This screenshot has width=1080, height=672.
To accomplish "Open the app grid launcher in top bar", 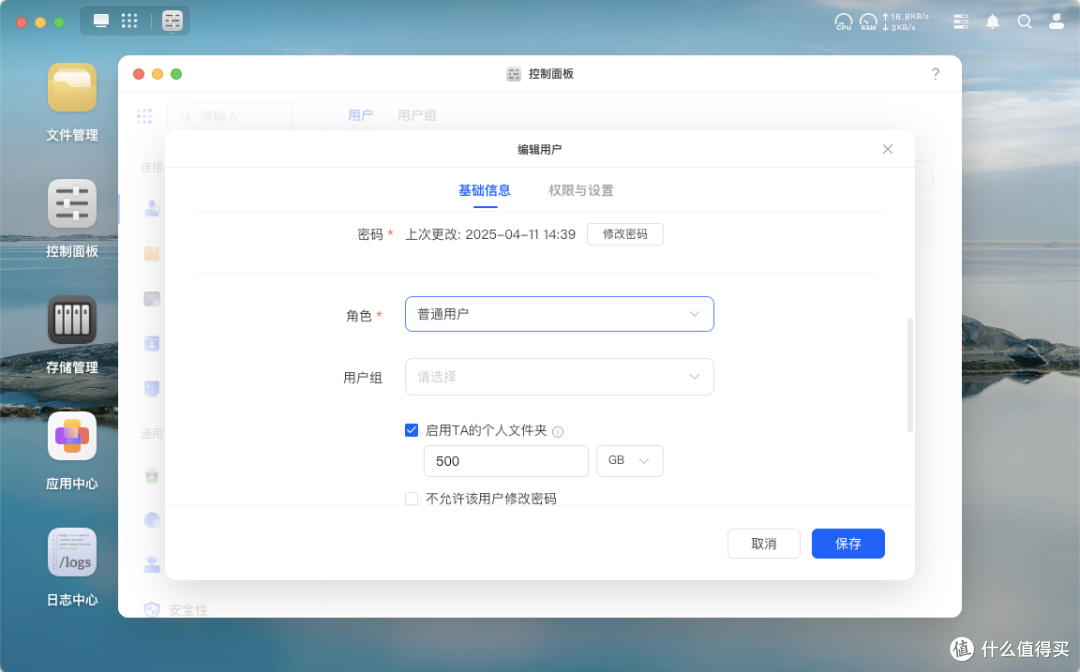I will pyautogui.click(x=129, y=21).
